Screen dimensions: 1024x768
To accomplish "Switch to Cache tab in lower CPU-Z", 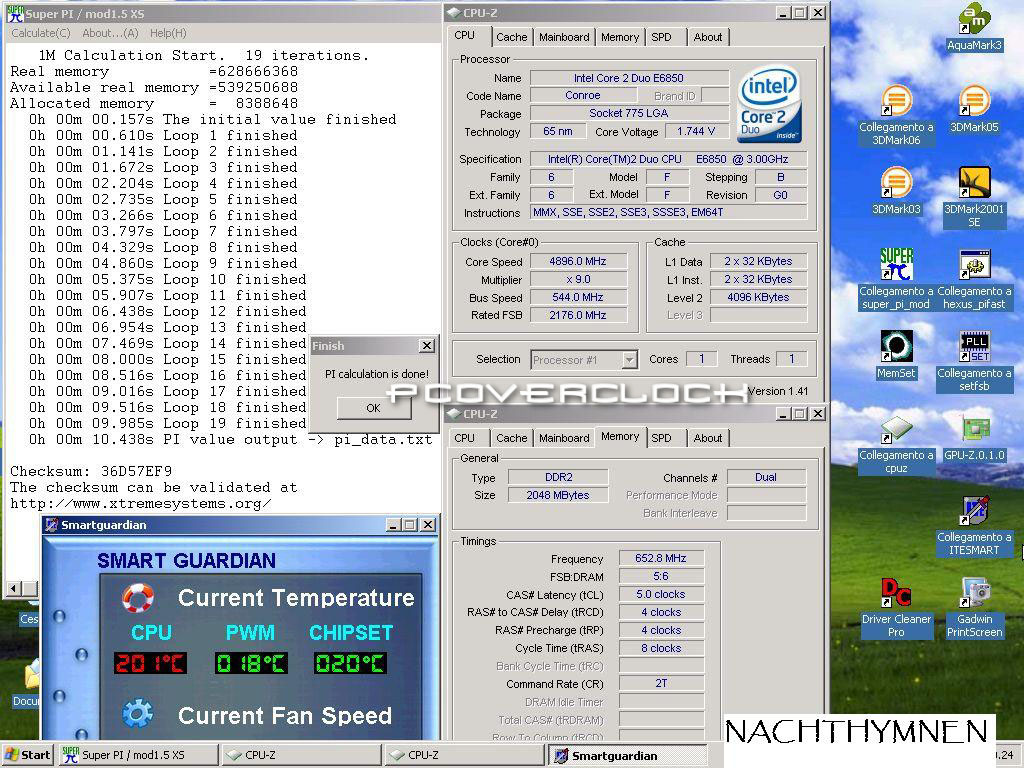I will (x=511, y=438).
